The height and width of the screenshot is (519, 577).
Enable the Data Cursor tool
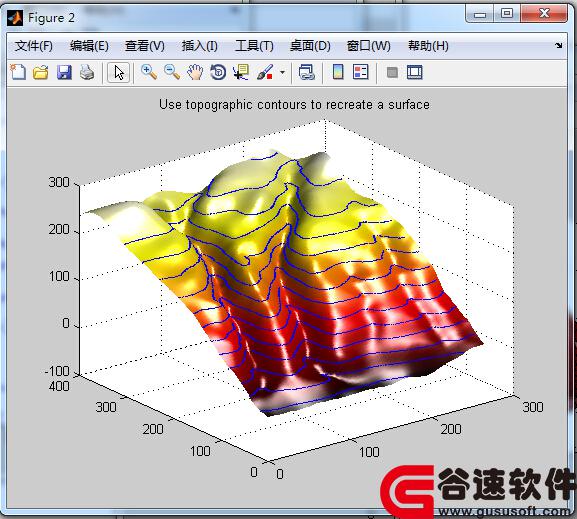pos(241,72)
